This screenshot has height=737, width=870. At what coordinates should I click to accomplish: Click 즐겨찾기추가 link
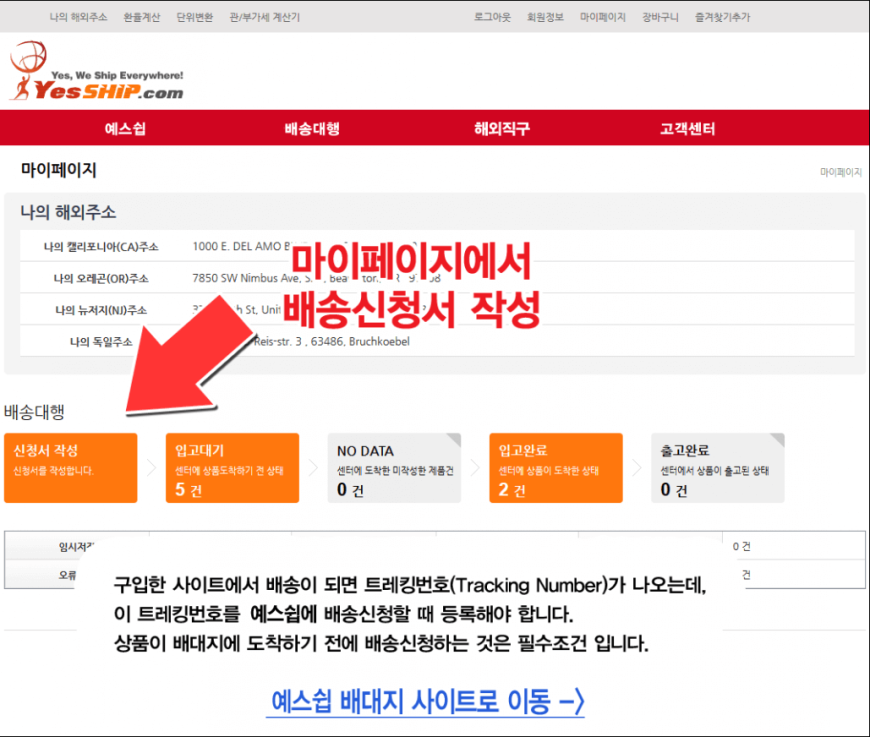click(x=722, y=17)
